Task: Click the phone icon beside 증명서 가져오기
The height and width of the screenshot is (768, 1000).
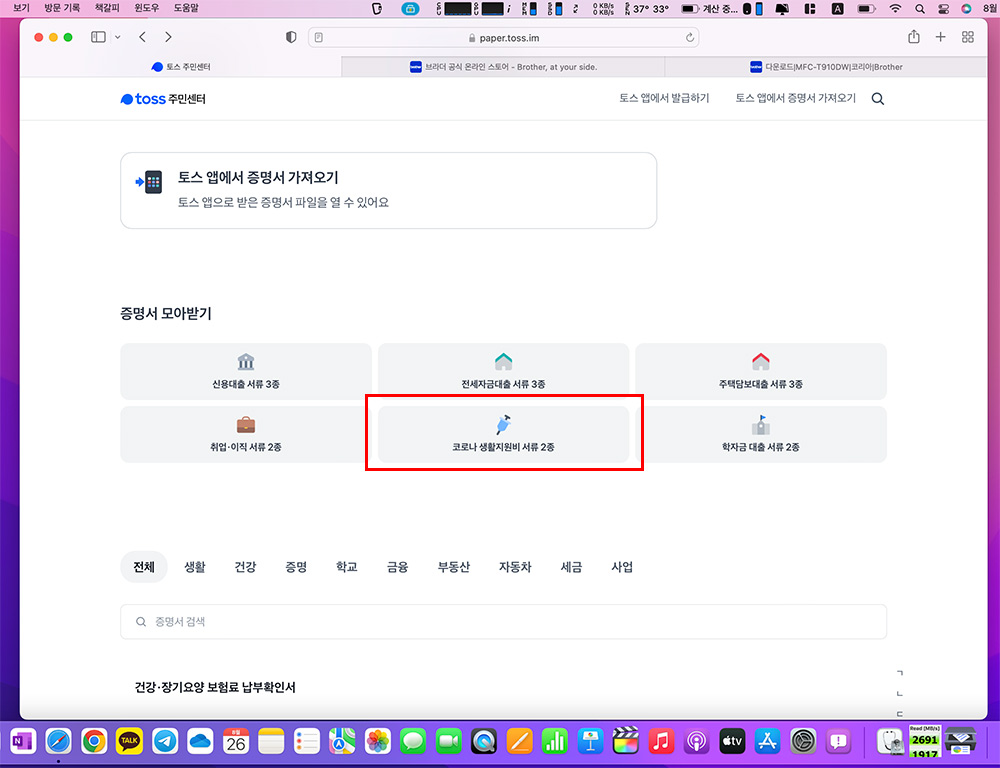Action: point(149,182)
